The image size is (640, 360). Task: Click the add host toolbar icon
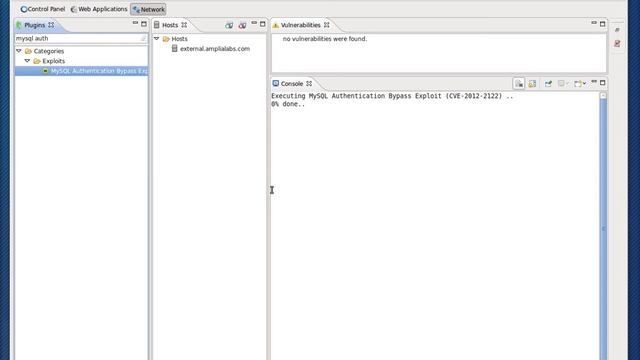point(229,25)
